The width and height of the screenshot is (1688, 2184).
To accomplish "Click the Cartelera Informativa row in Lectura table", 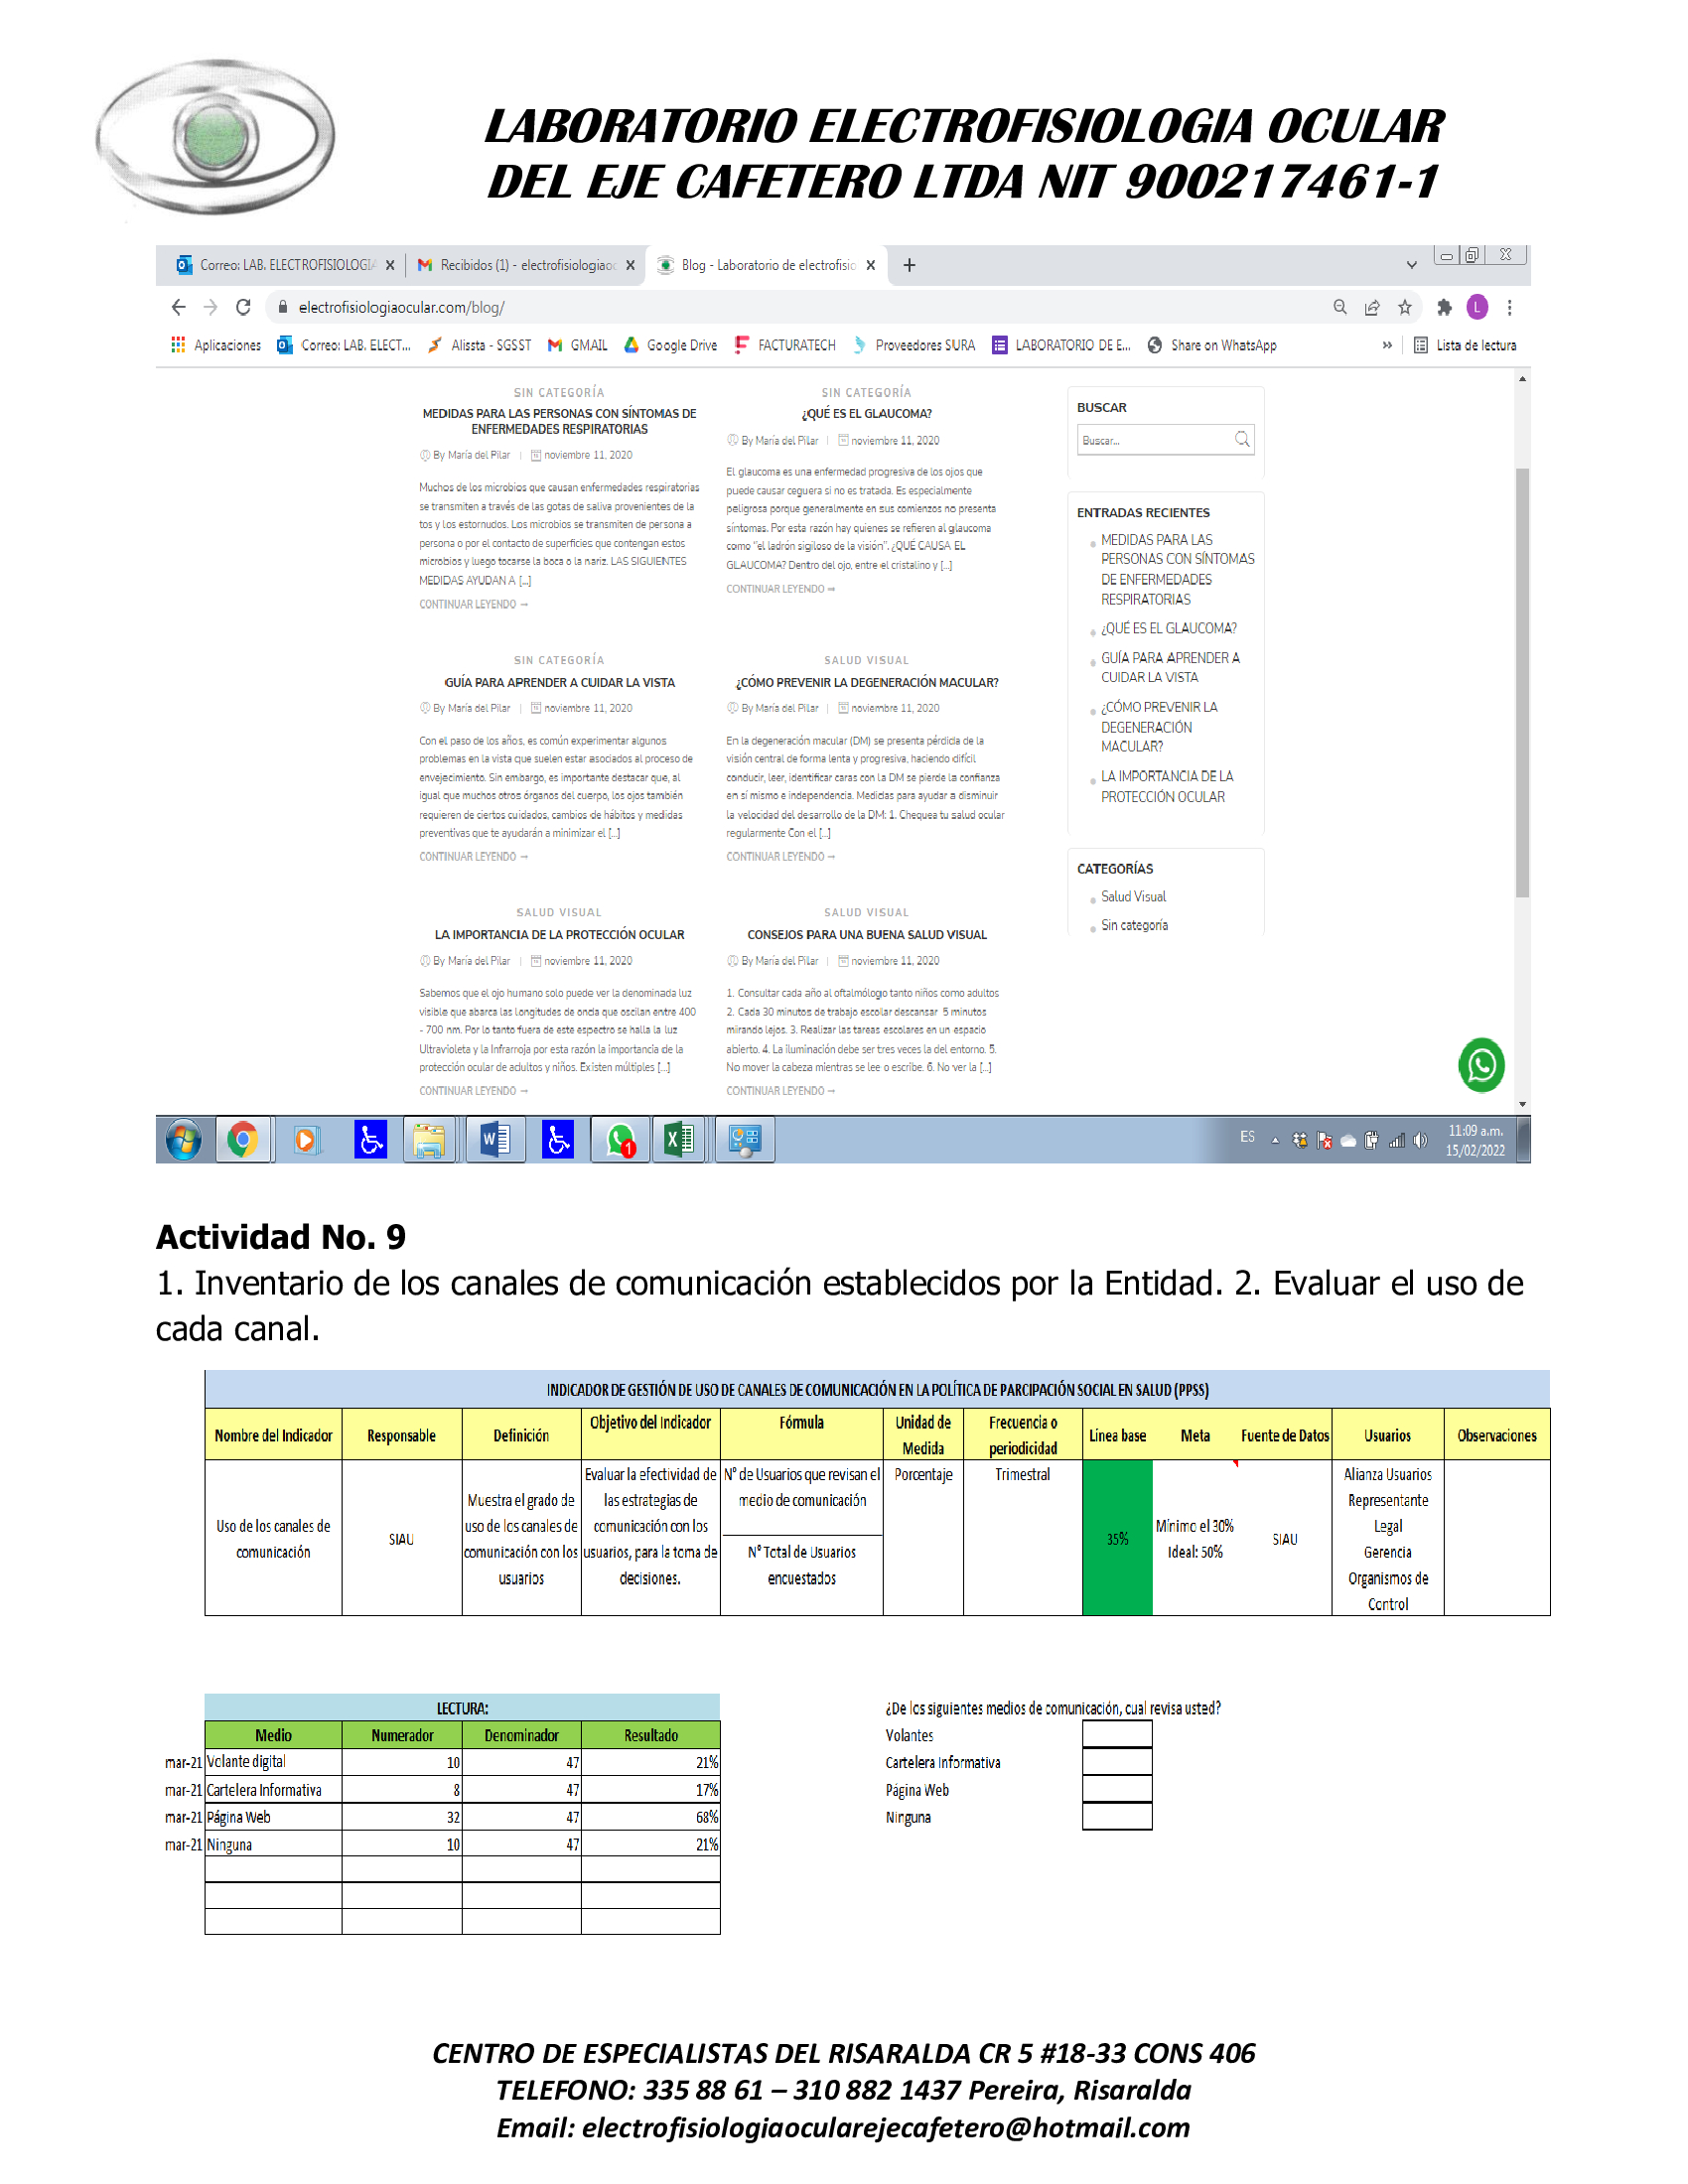I will [x=462, y=1789].
